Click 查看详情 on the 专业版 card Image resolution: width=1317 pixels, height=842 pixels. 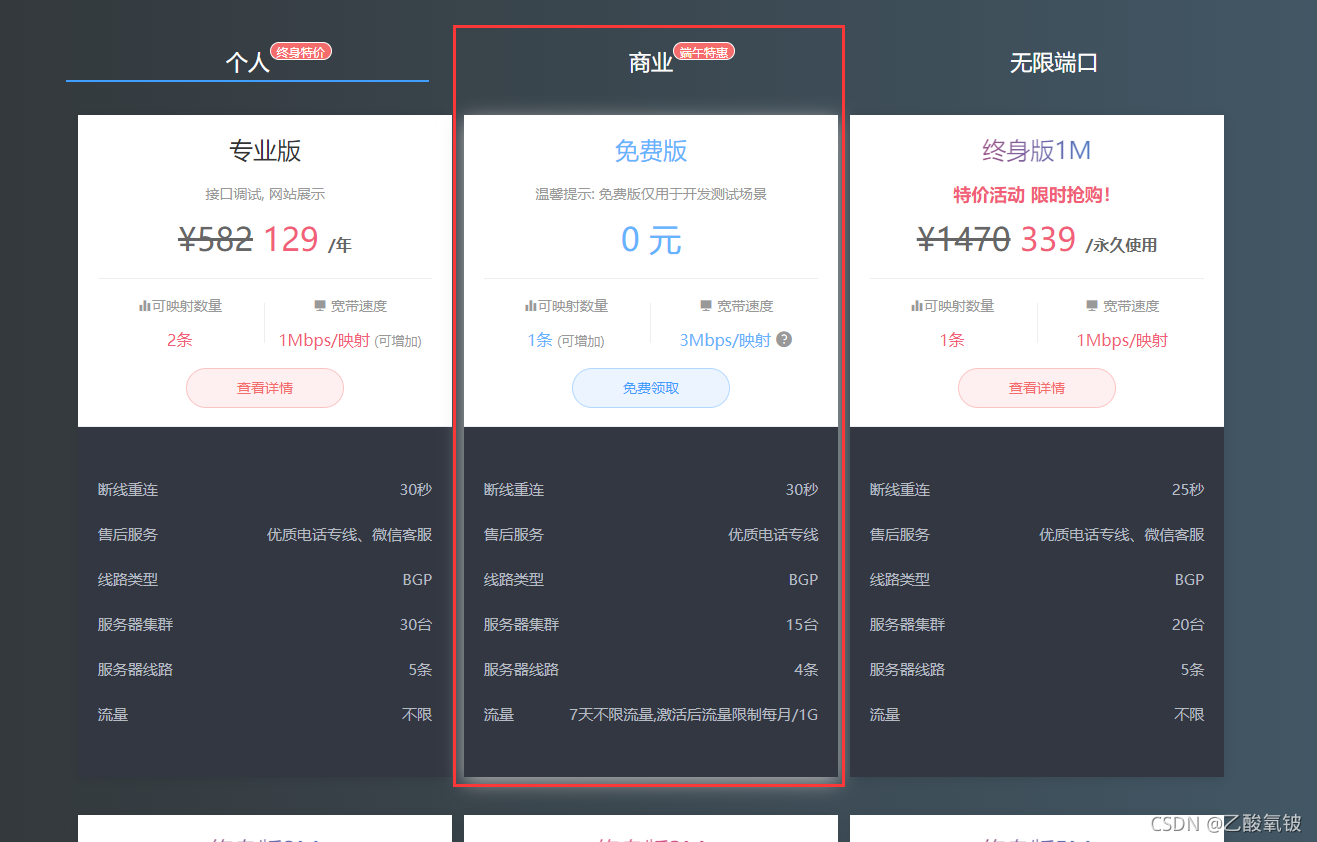264,388
